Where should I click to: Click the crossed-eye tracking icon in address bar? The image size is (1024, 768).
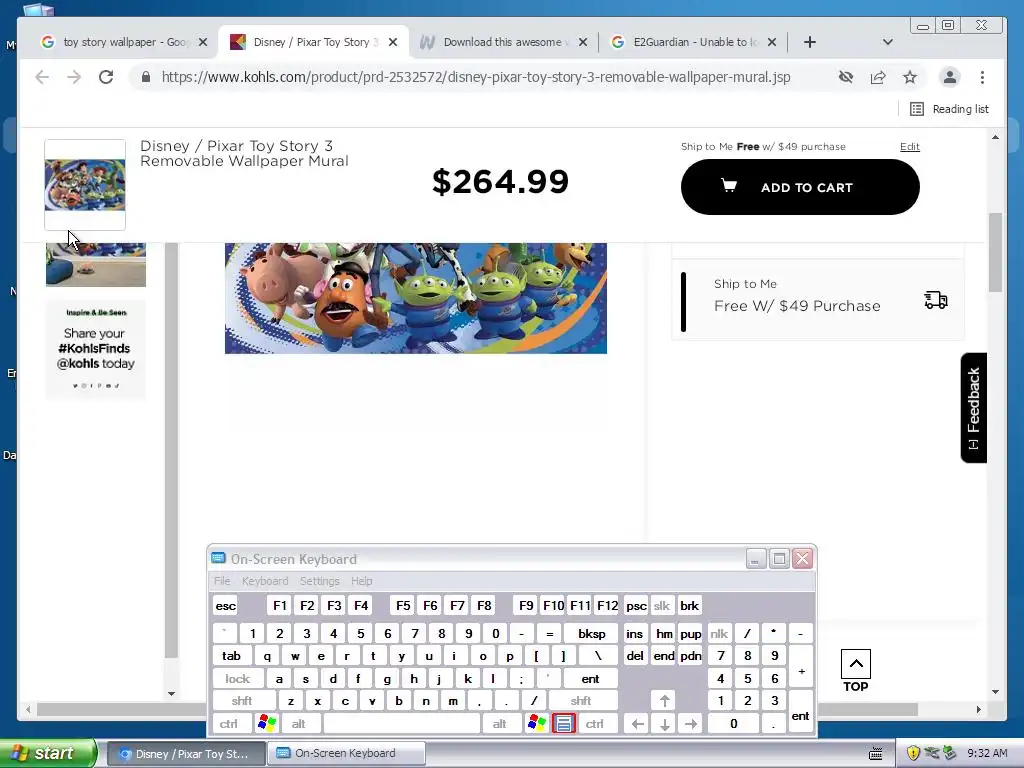[846, 77]
